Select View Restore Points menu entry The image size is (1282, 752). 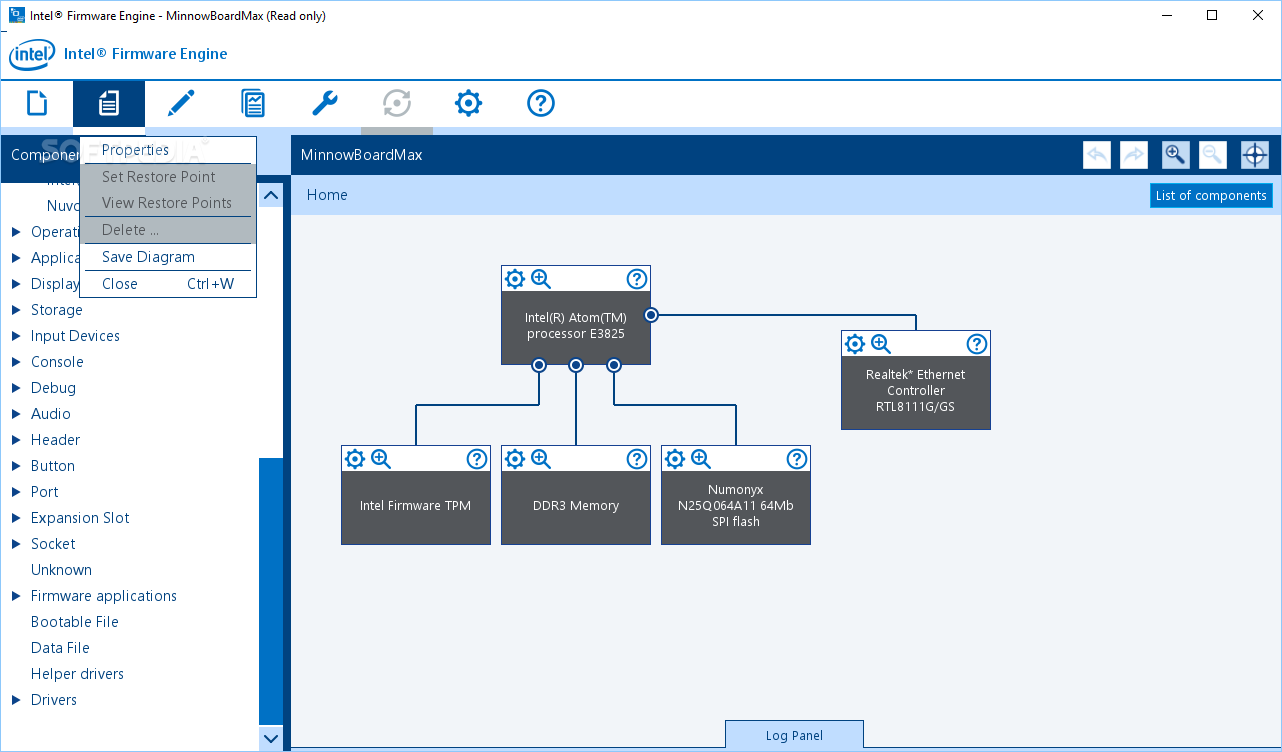[168, 203]
